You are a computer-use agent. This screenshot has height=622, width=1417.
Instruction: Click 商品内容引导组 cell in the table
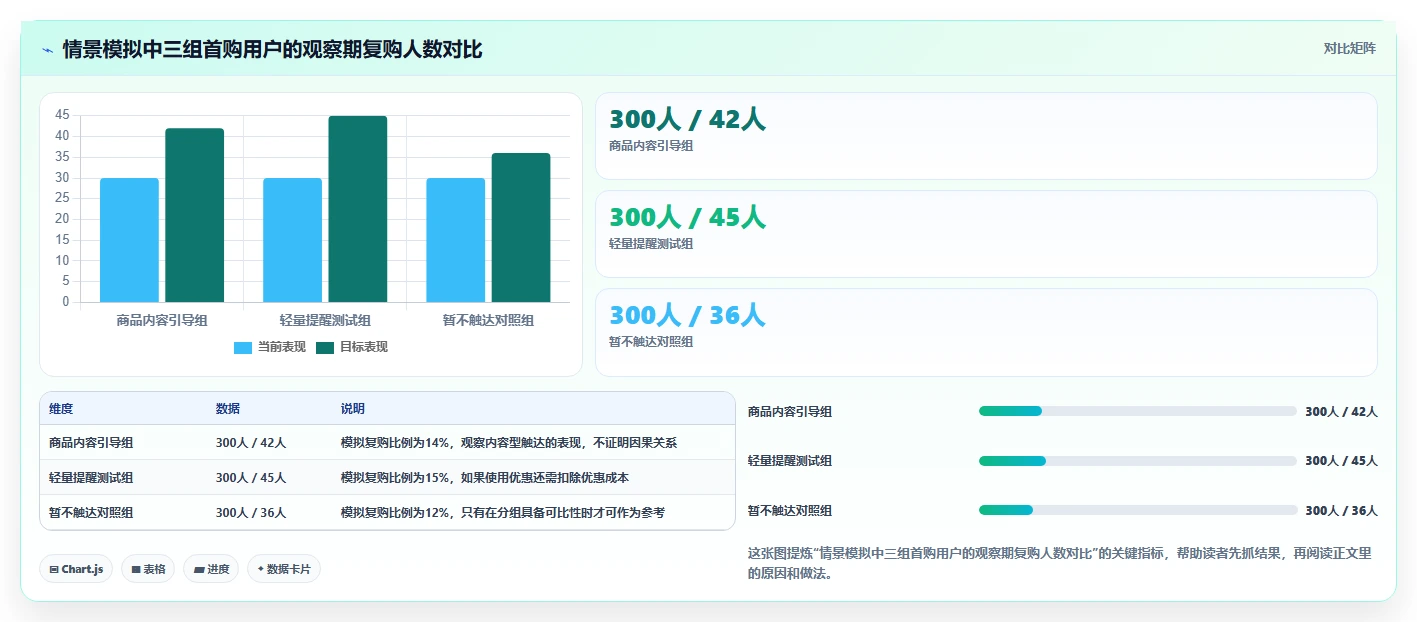point(91,442)
